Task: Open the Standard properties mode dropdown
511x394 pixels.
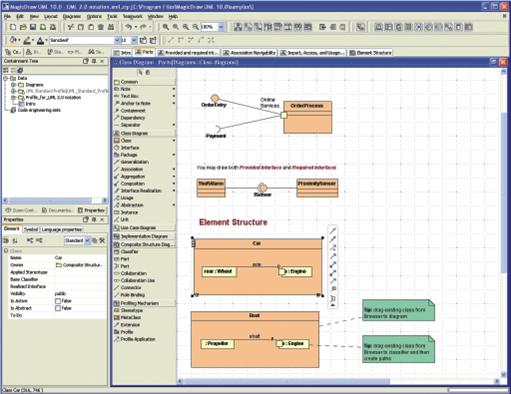Action: pyautogui.click(x=87, y=240)
